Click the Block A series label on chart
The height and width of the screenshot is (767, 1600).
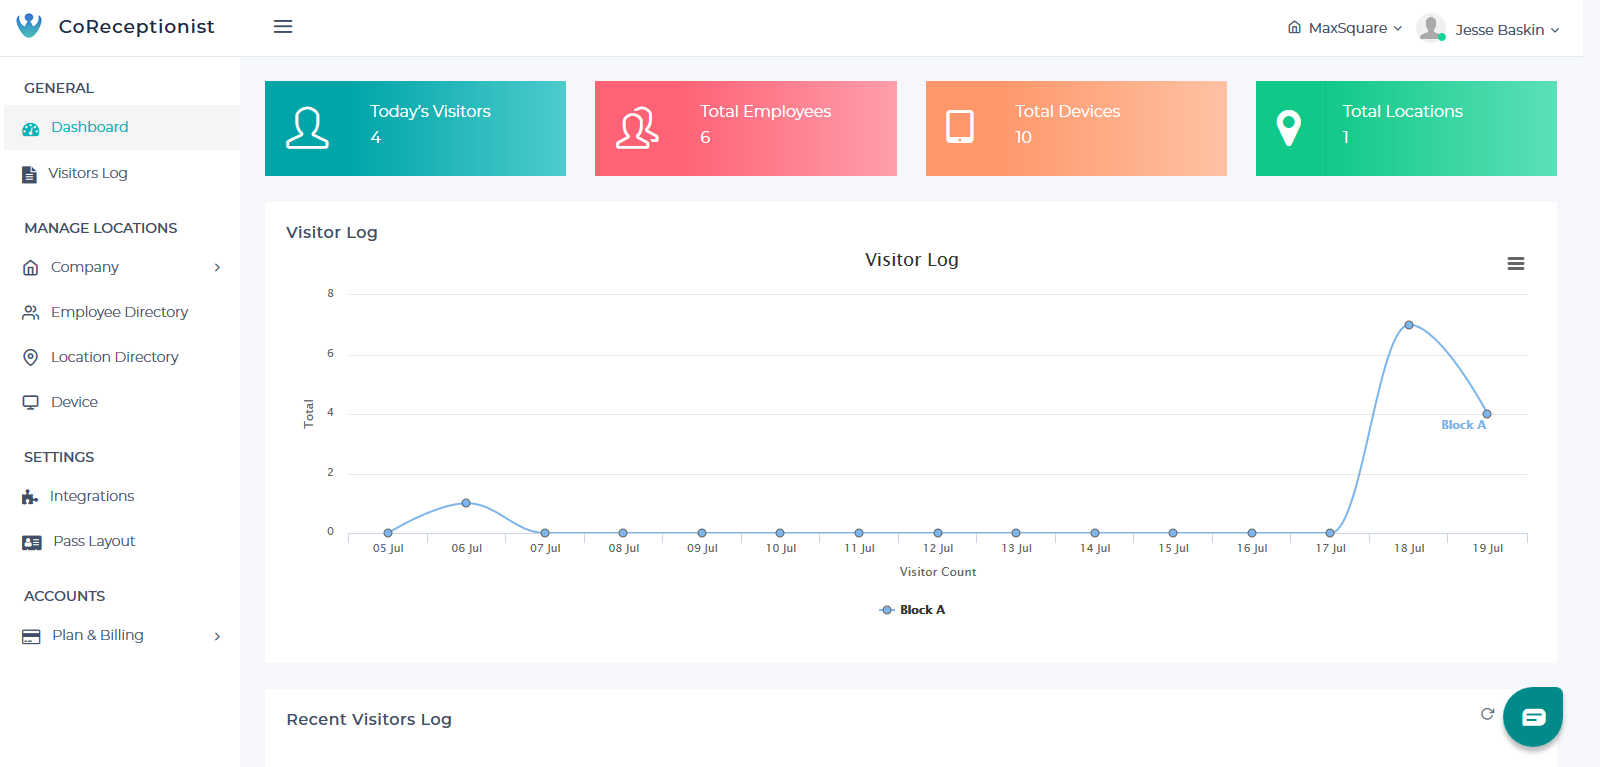(x=1463, y=425)
